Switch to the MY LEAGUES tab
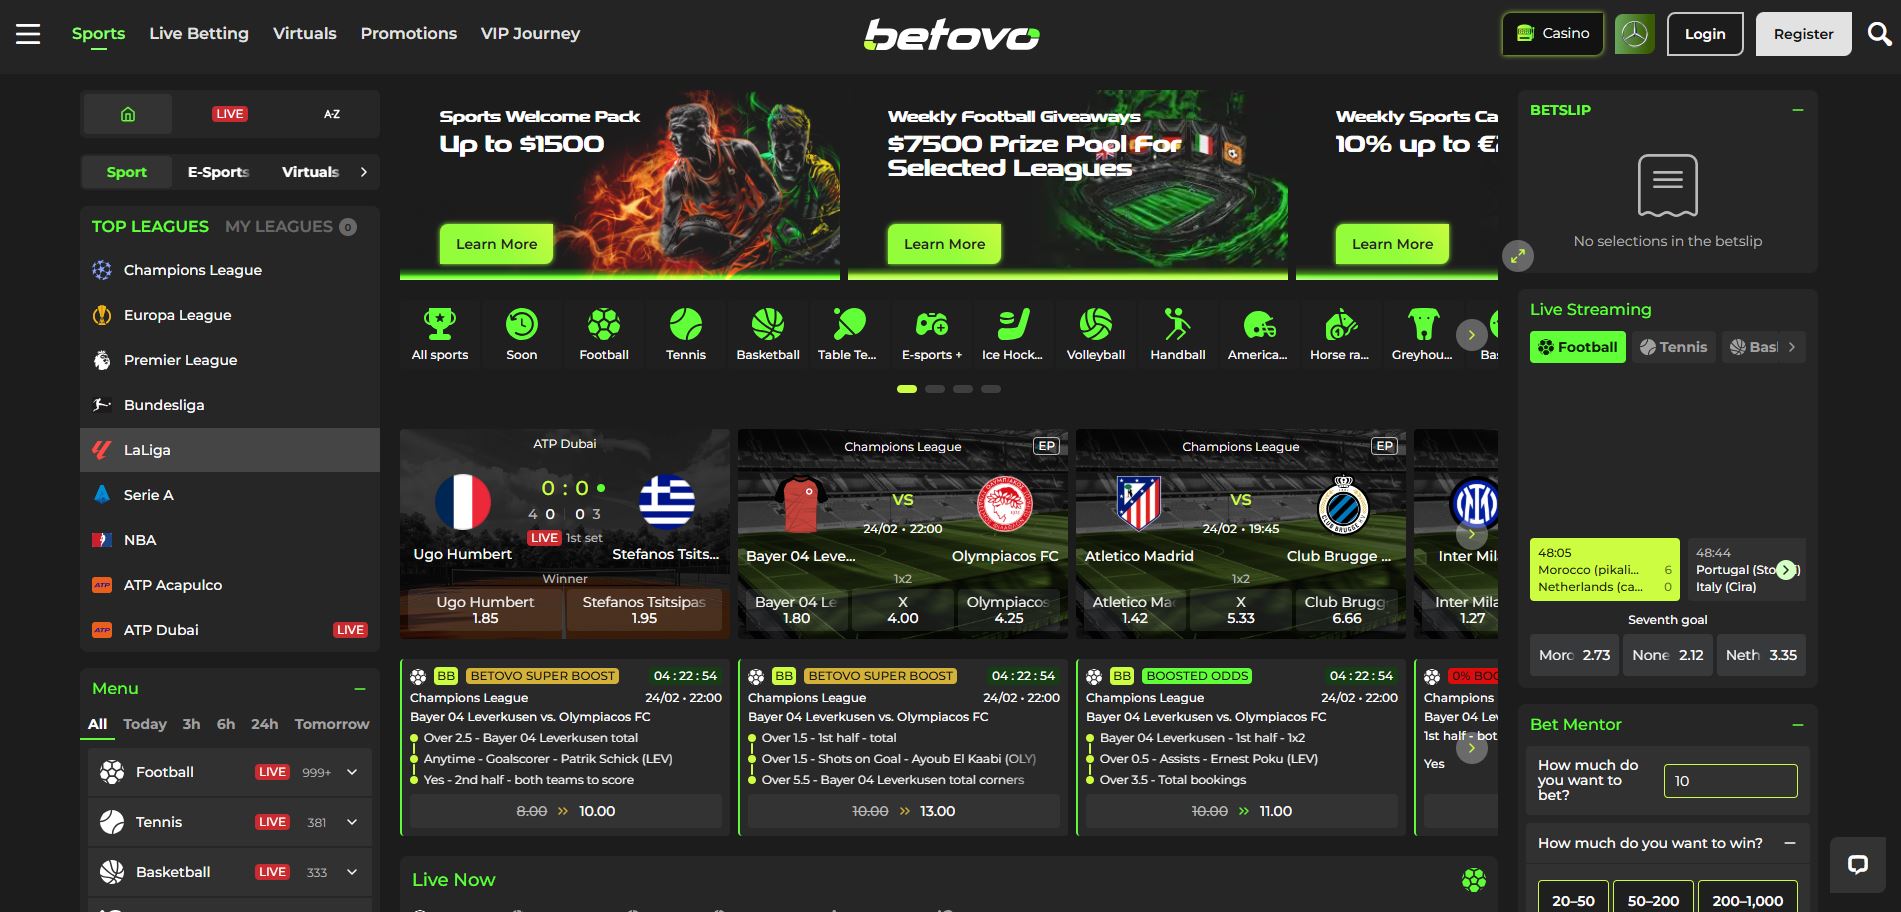The width and height of the screenshot is (1901, 912). (x=279, y=226)
